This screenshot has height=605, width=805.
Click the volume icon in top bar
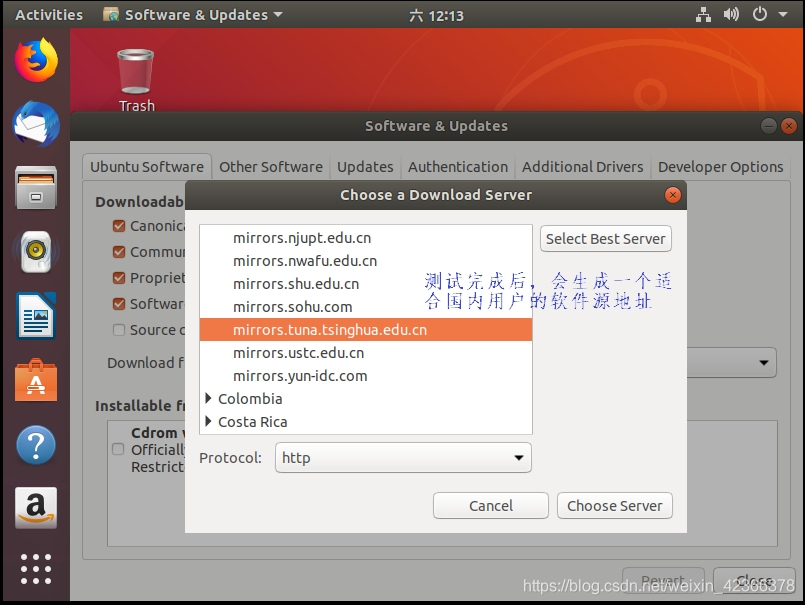click(731, 14)
